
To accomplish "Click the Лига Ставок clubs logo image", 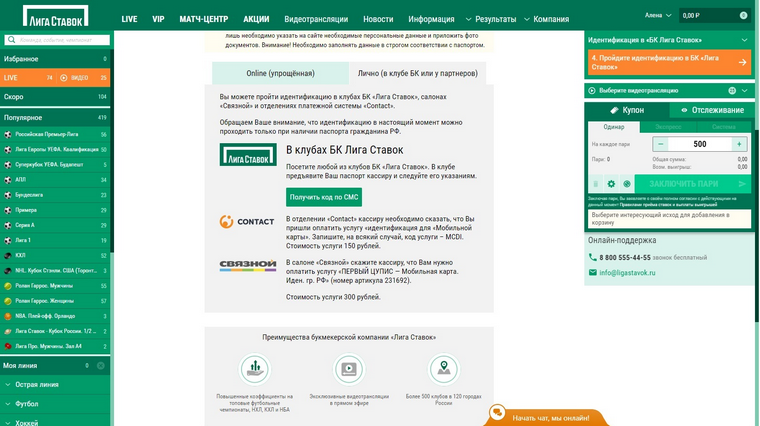I will click(x=248, y=154).
